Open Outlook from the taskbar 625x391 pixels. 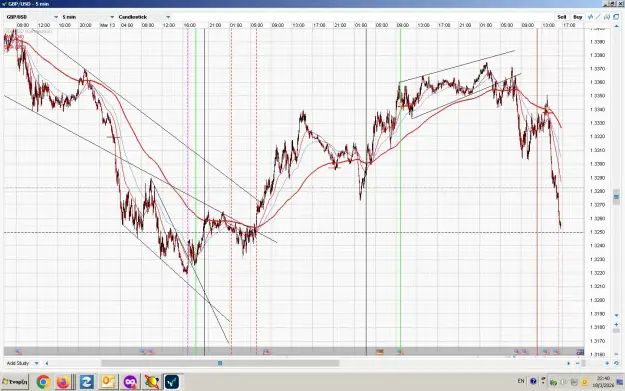(108, 382)
